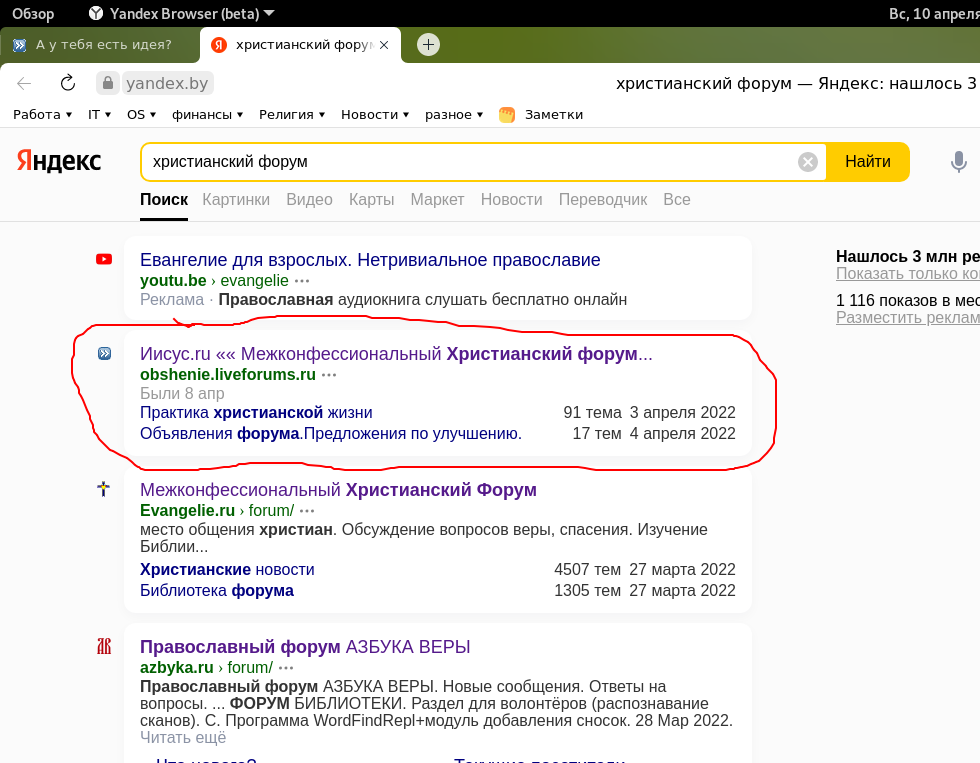The width and height of the screenshot is (980, 763).
Task: Click the 'Разместить реклам…' link on the right
Action: coord(908,317)
